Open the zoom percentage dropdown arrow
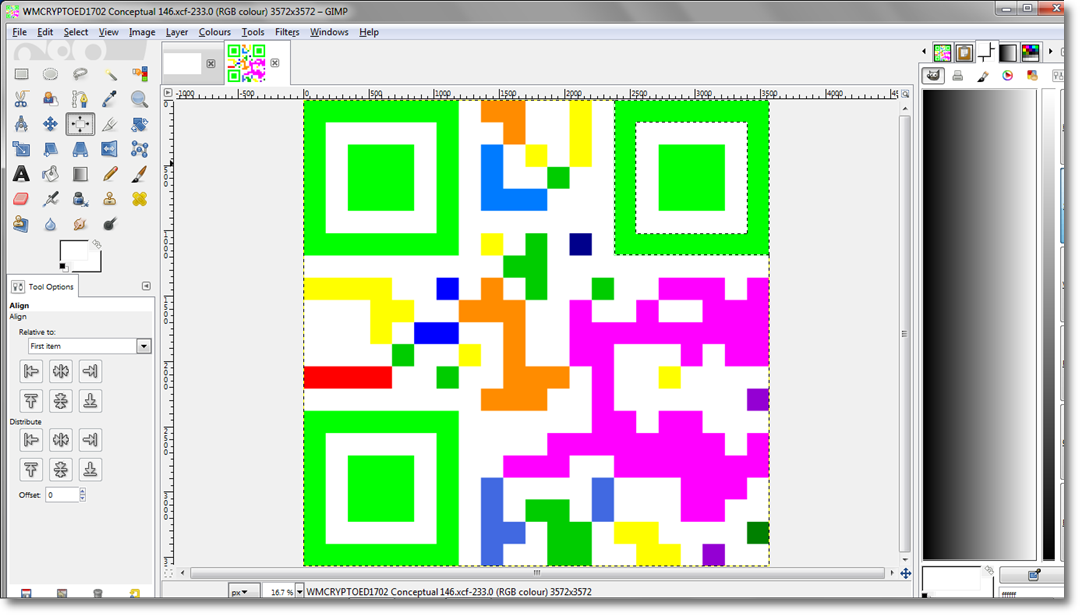This screenshot has height=615, width=1080. click(300, 592)
